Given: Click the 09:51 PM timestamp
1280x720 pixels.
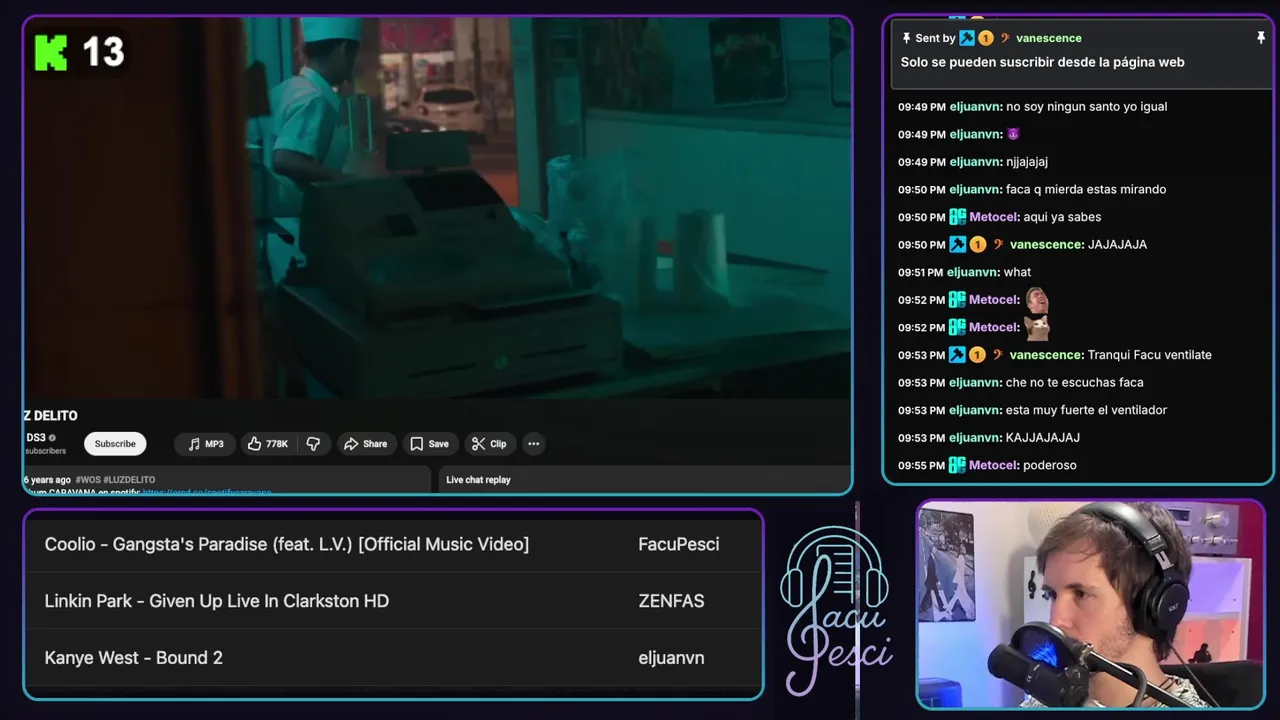Looking at the screenshot, I should [x=920, y=272].
